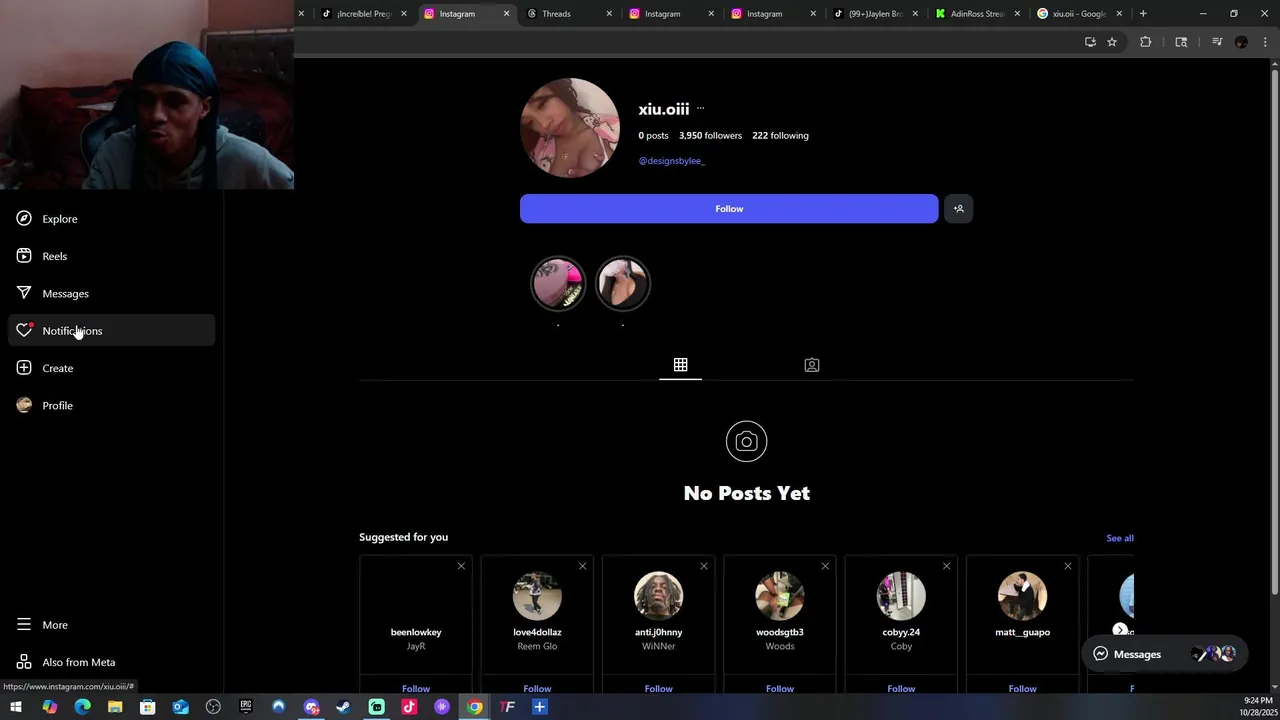Show similar accounts via add-person button
The image size is (1280, 720).
click(958, 209)
